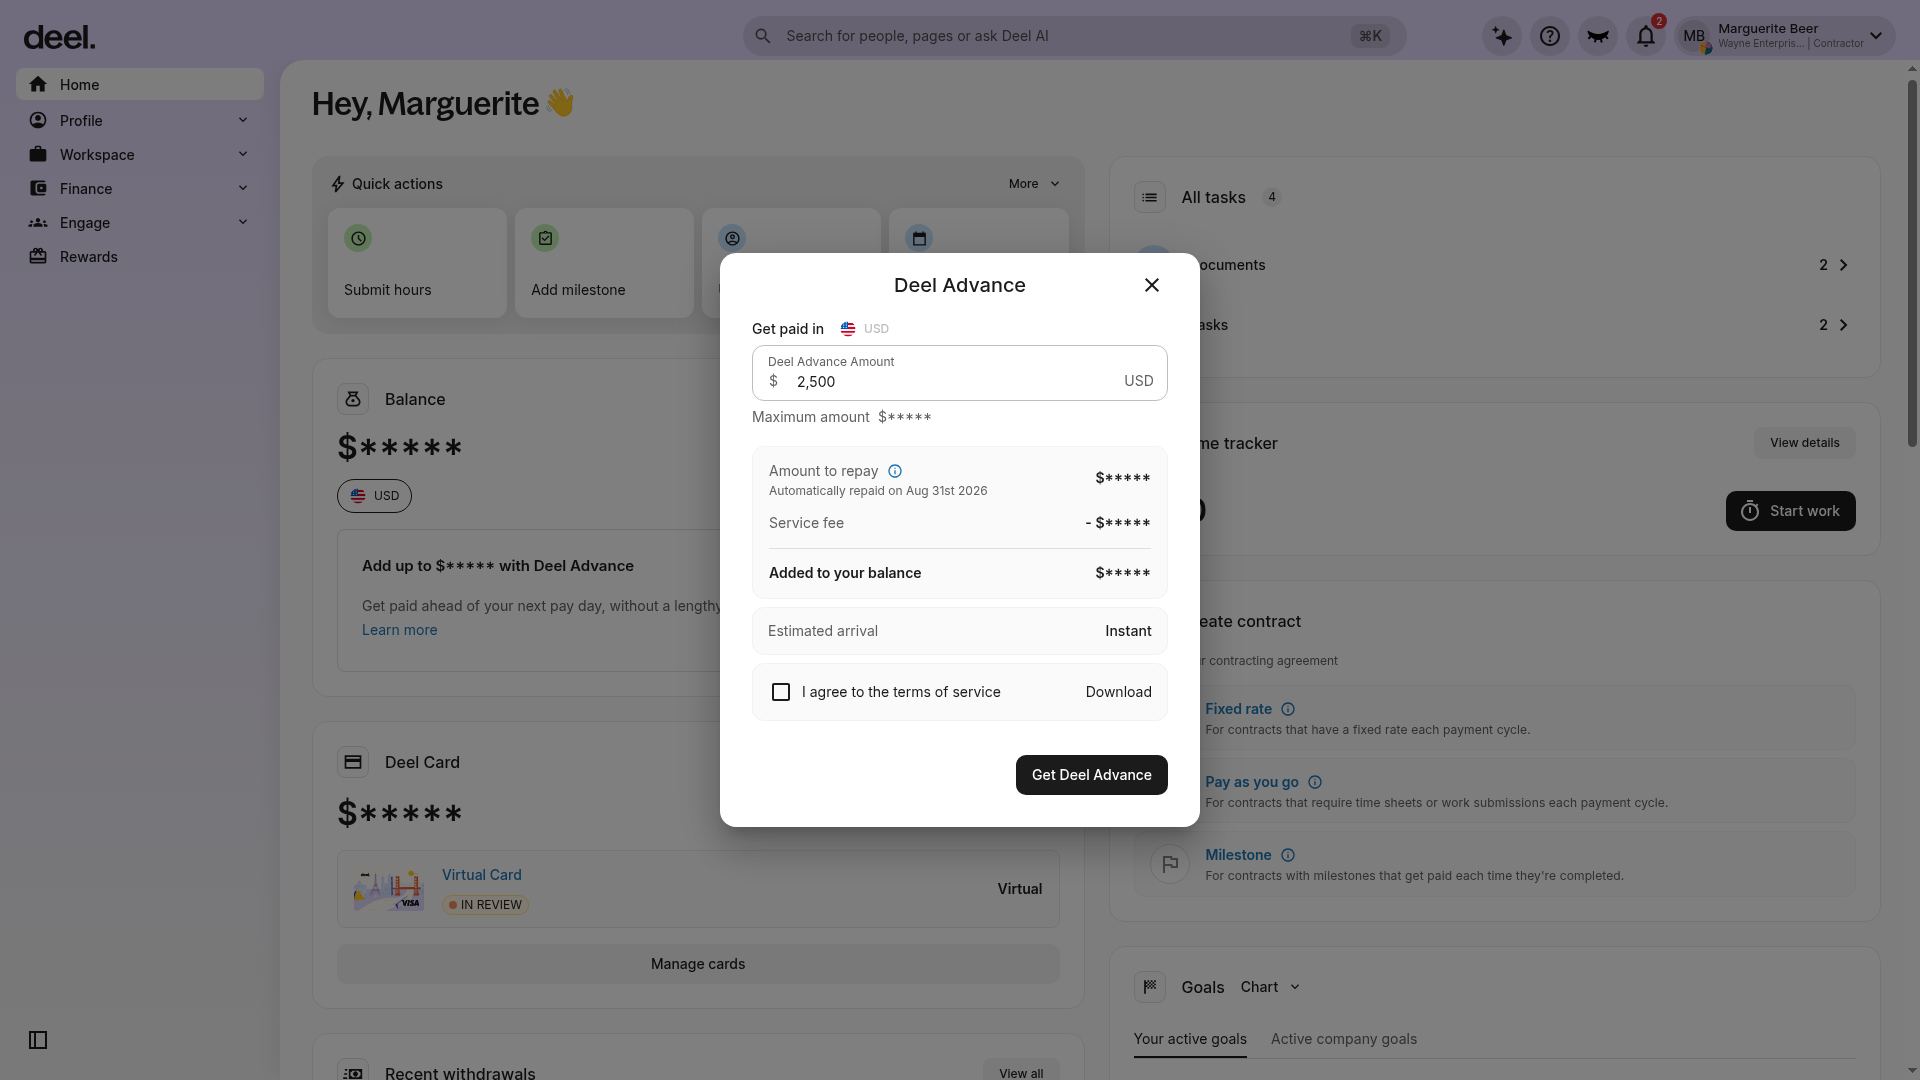View all recent withdrawals
This screenshot has width=1920, height=1080.
tap(1021, 1073)
